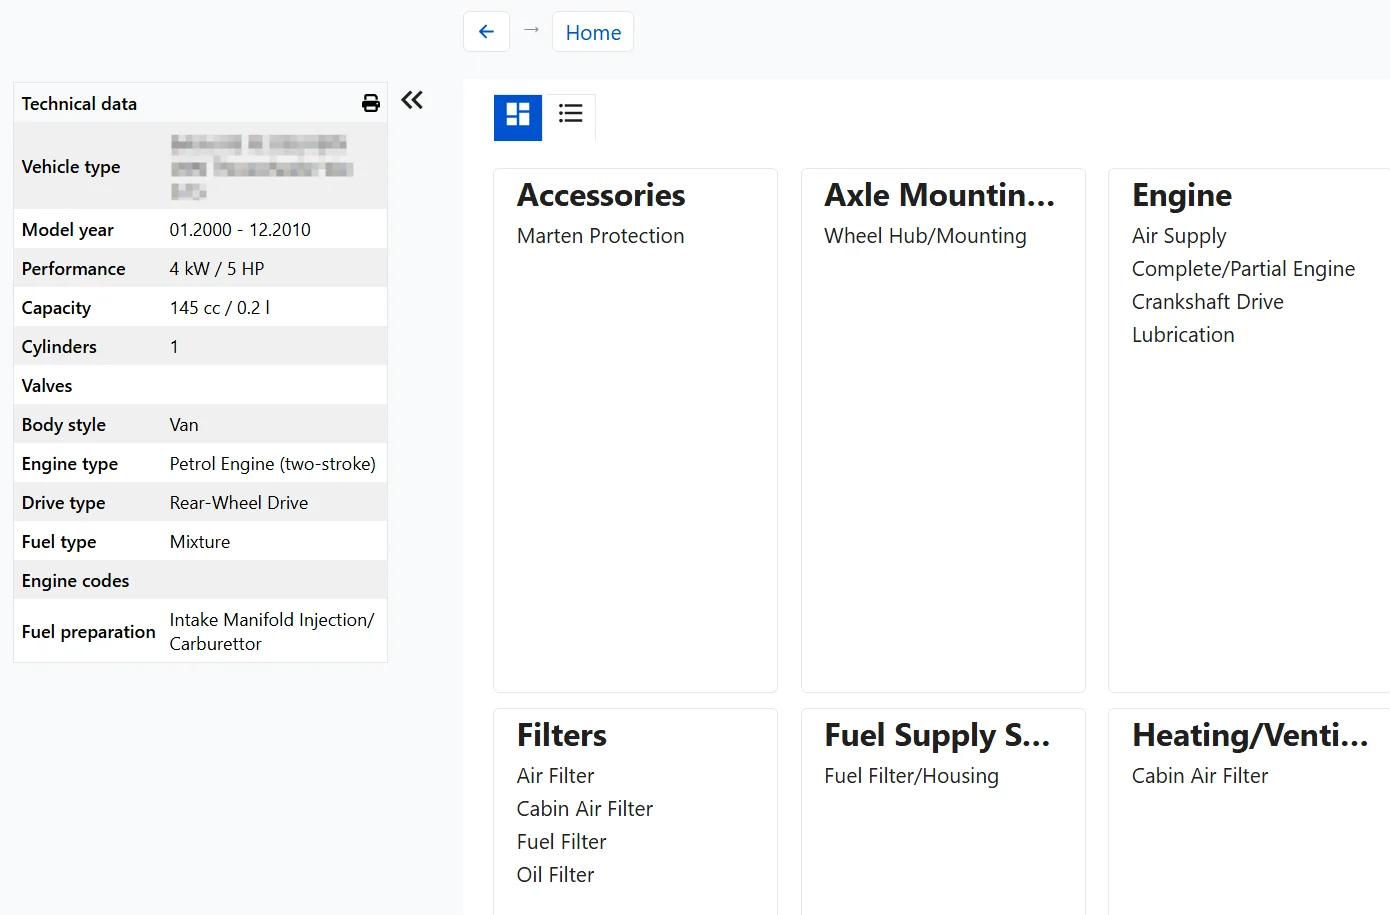The width and height of the screenshot is (1390, 915).
Task: Open Lubrication under Engine
Action: pyautogui.click(x=1183, y=335)
